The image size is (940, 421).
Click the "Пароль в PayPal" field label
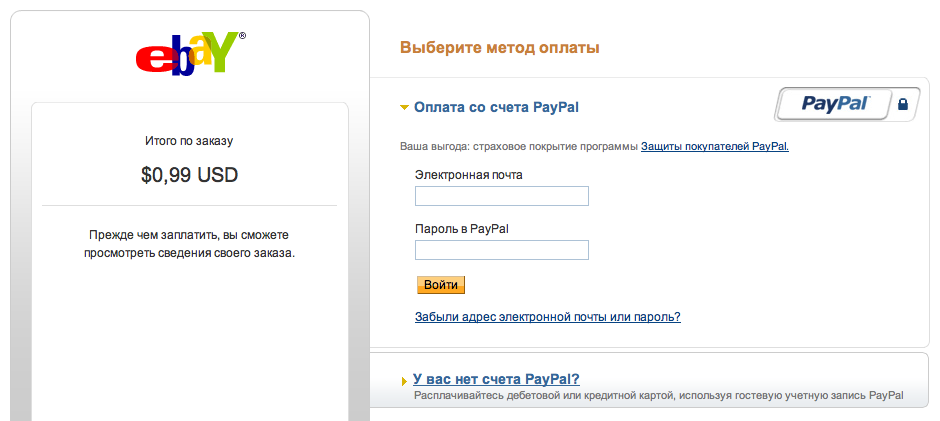click(x=461, y=229)
